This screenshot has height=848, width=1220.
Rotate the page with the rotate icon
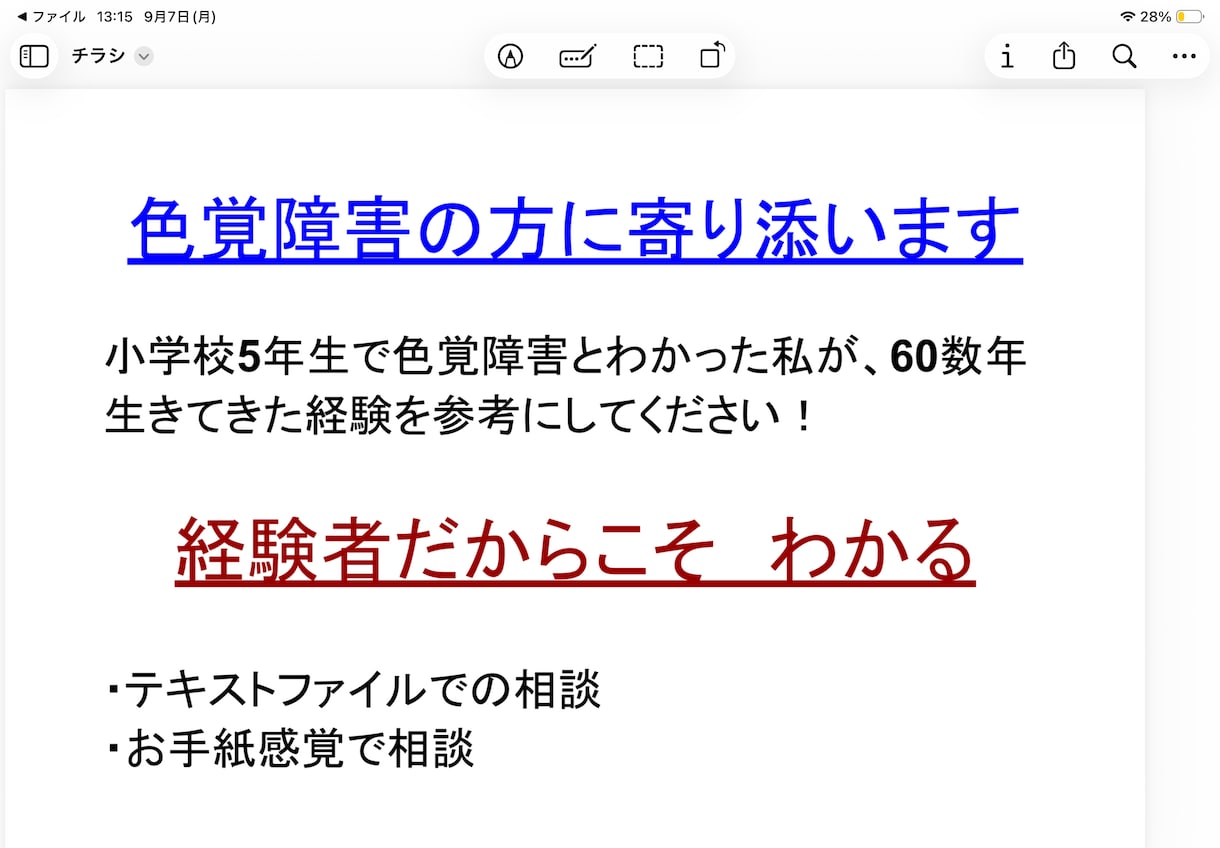coord(712,56)
